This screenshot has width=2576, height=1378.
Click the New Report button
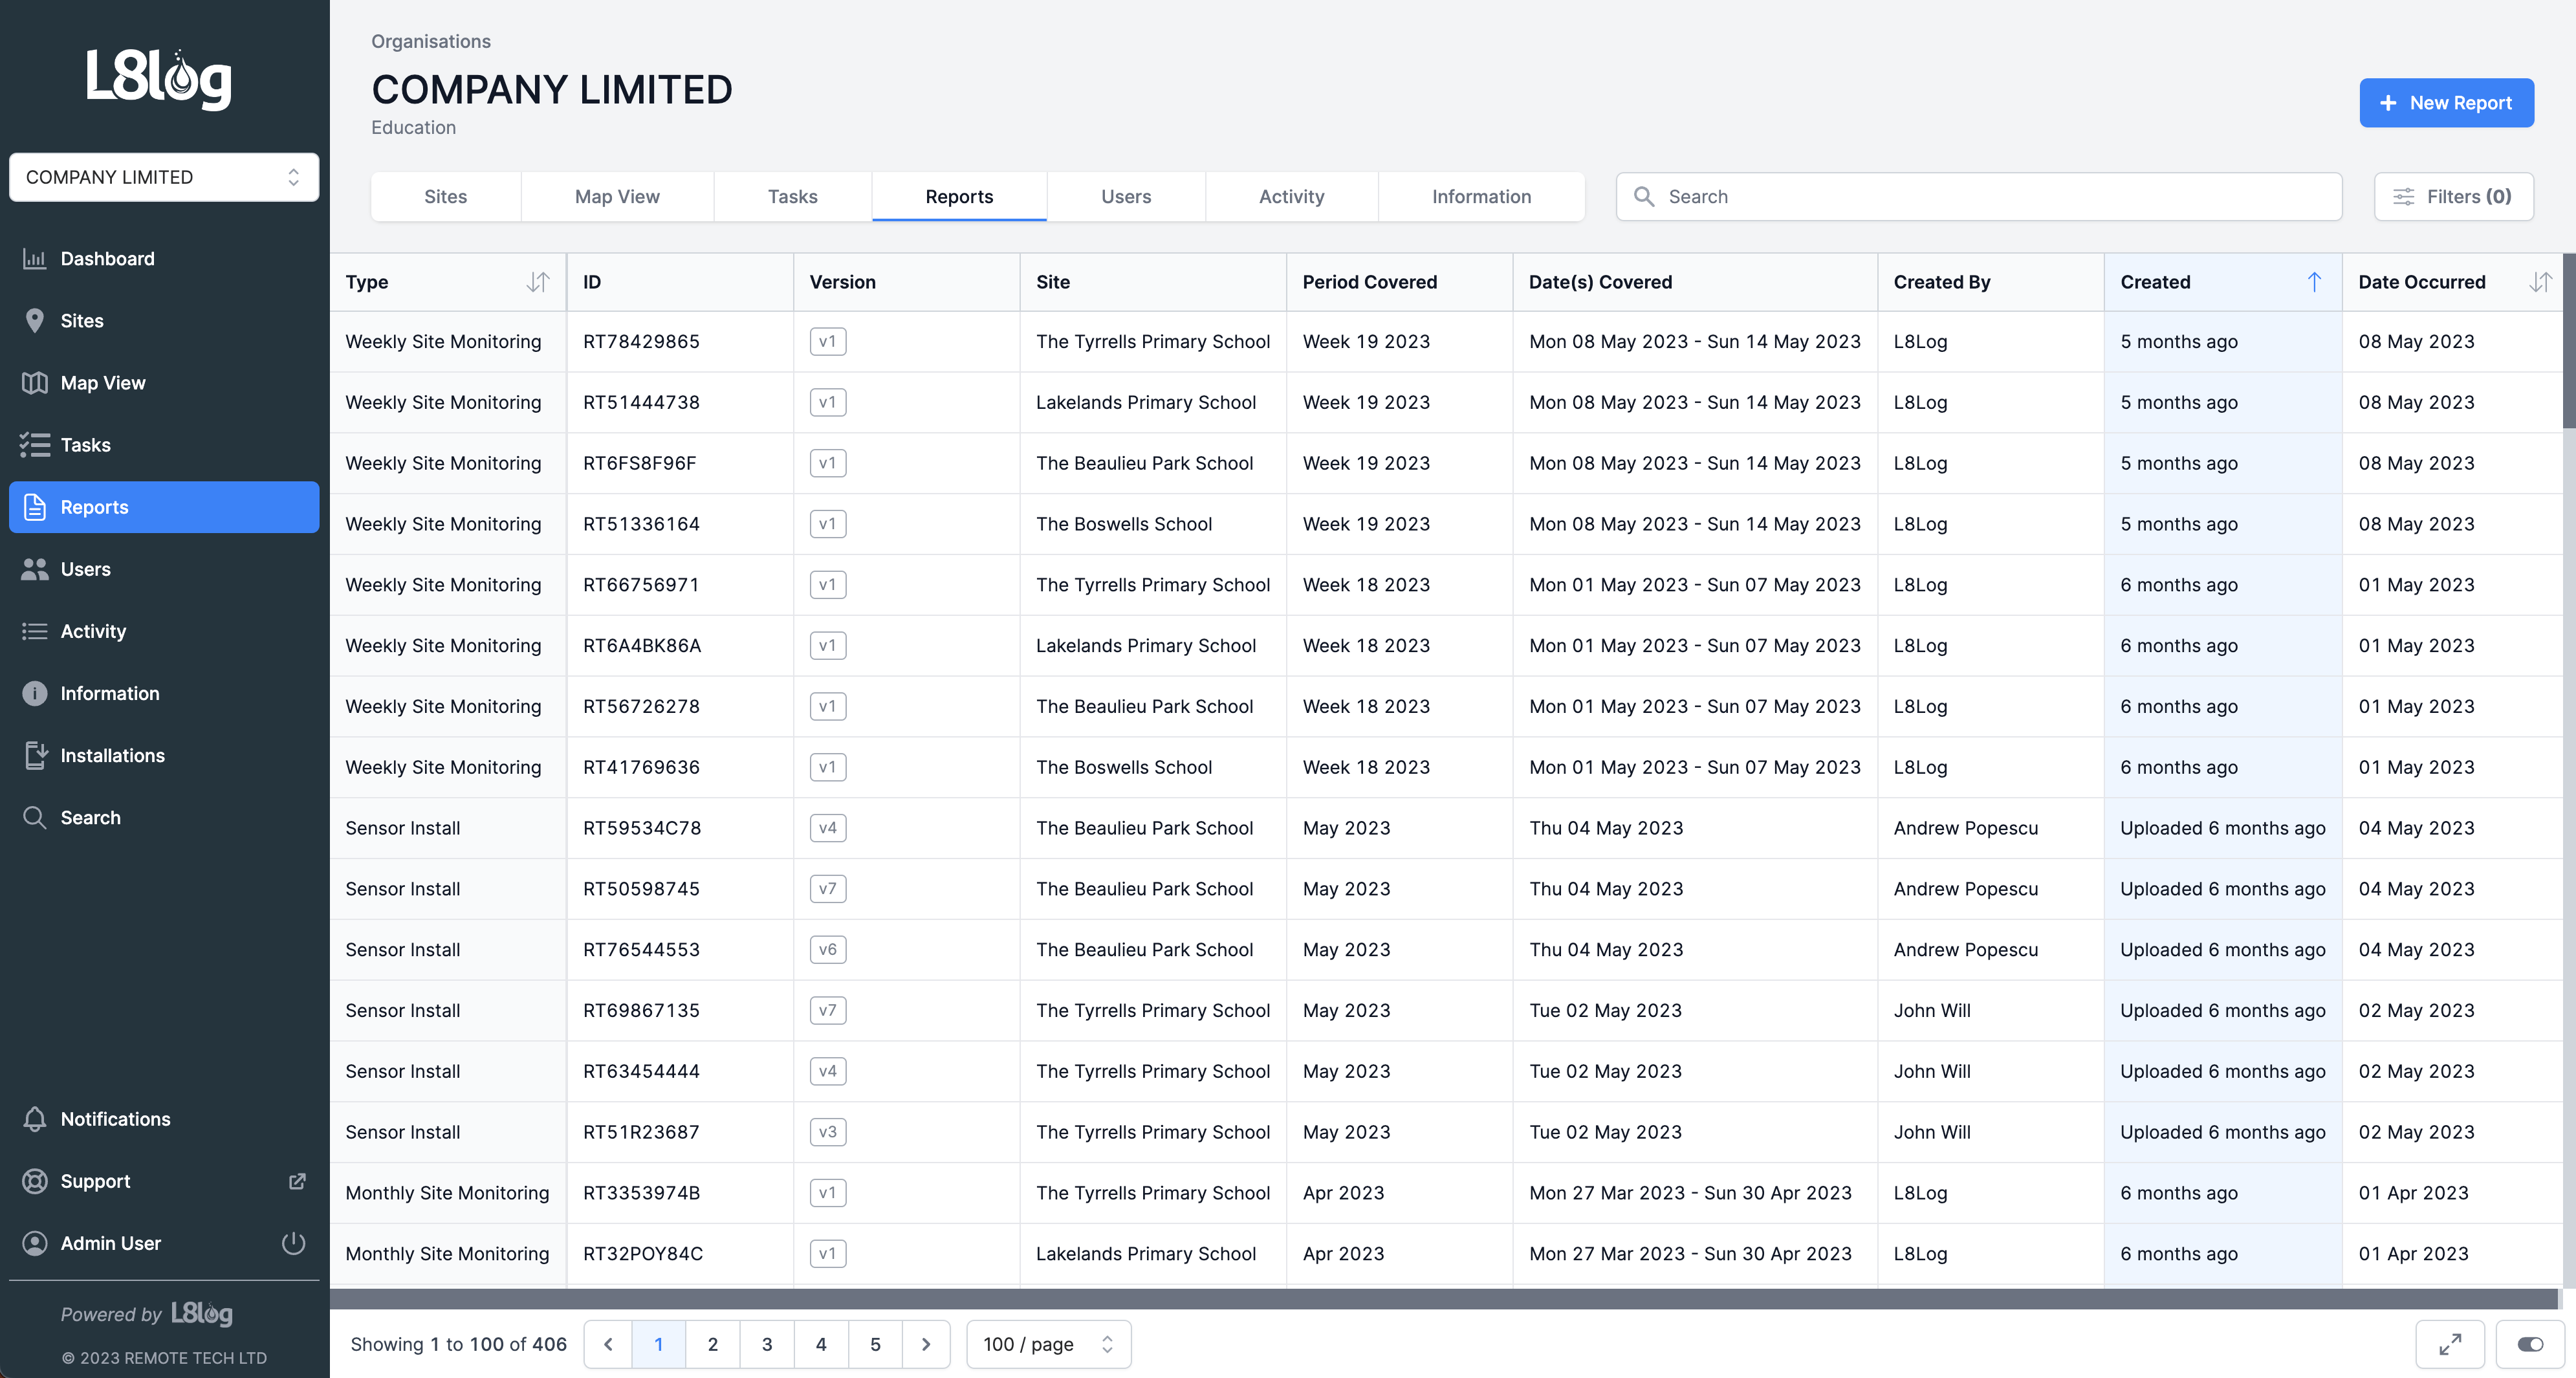tap(2446, 103)
